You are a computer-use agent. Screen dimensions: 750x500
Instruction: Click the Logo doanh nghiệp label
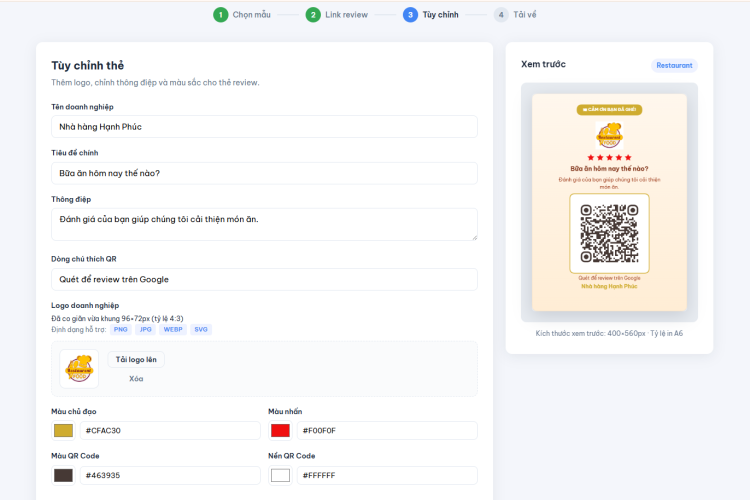click(85, 305)
